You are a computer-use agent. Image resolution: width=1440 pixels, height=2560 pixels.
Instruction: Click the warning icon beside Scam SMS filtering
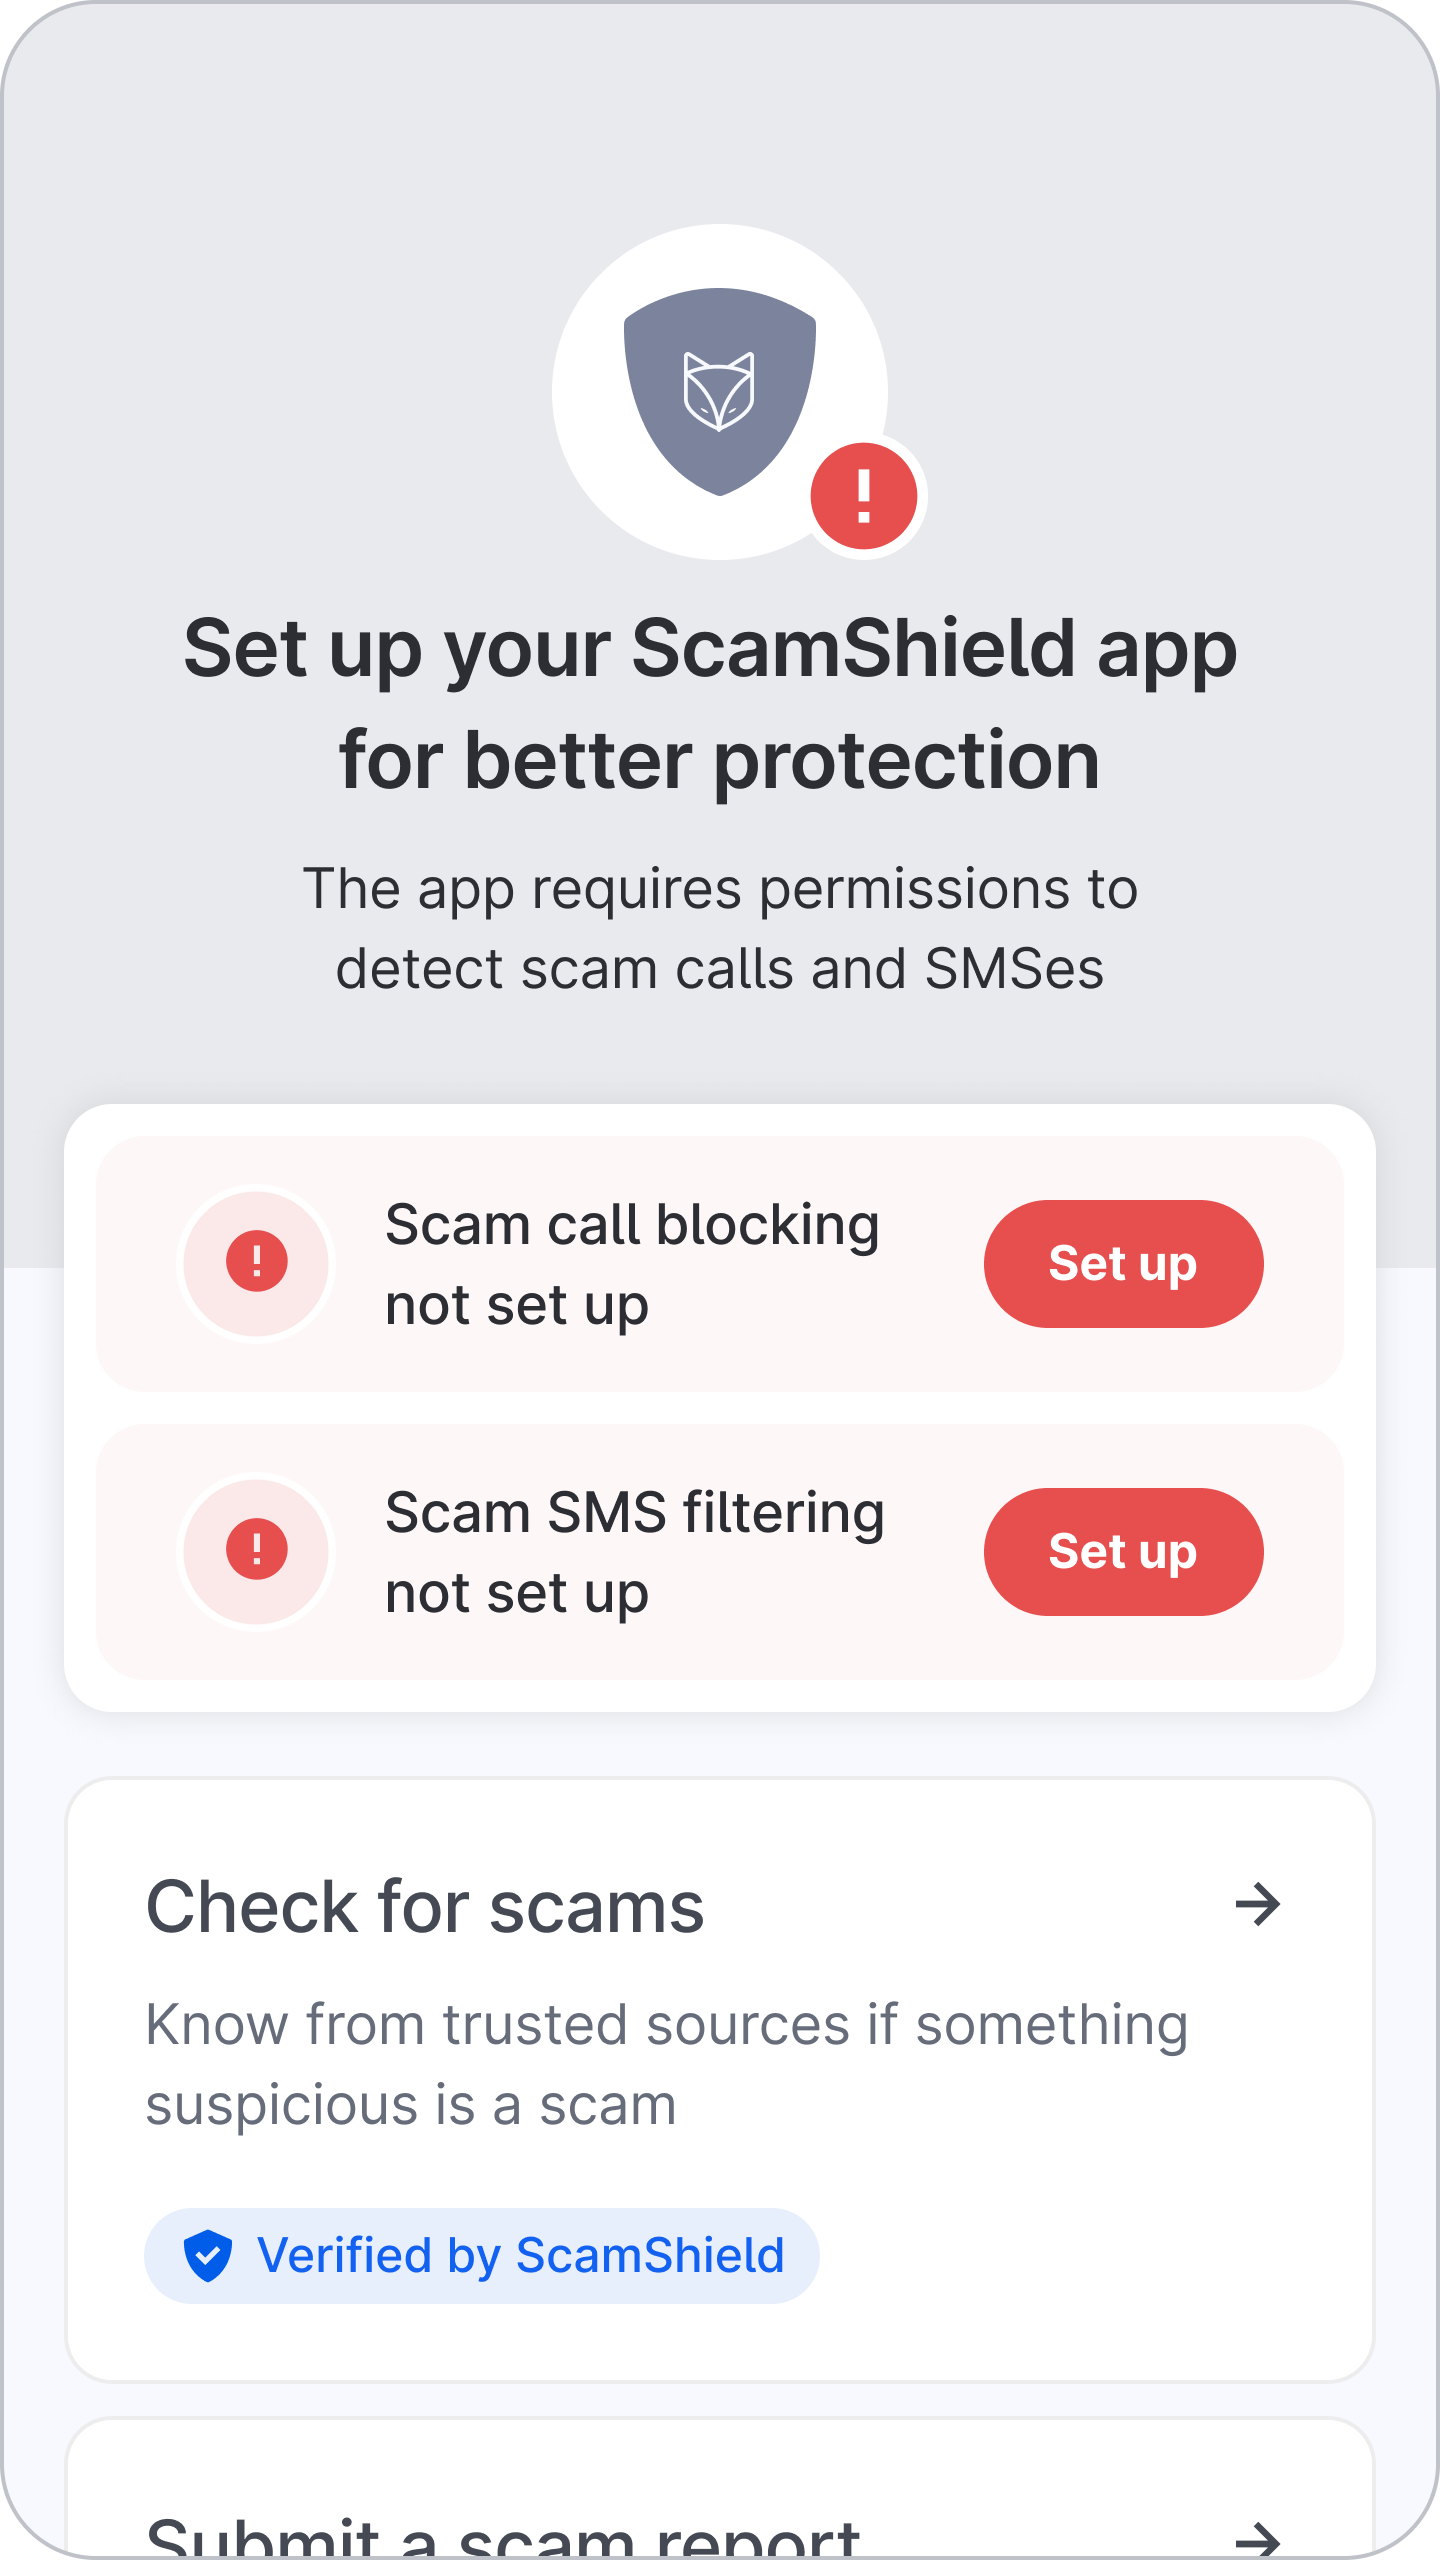[x=257, y=1549]
